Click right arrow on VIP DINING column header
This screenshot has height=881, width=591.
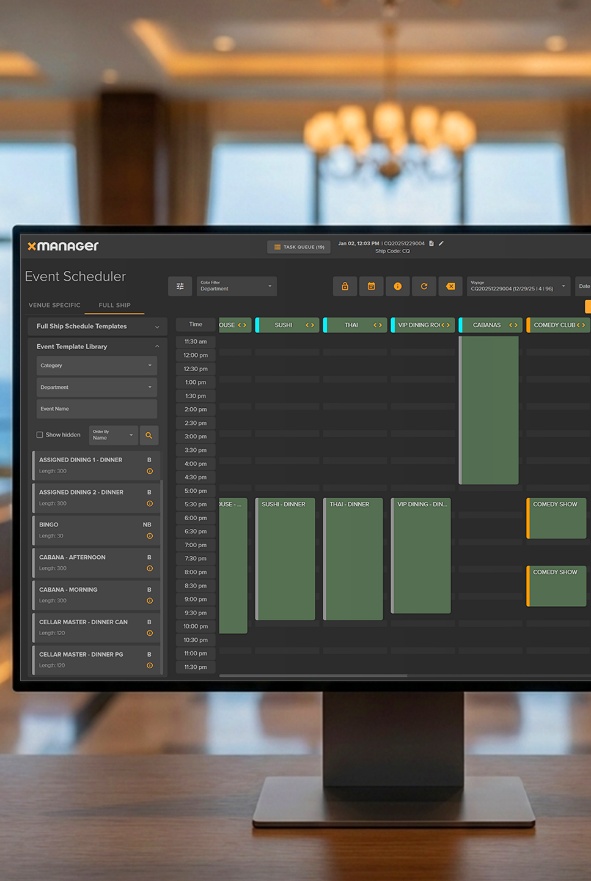pyautogui.click(x=448, y=325)
